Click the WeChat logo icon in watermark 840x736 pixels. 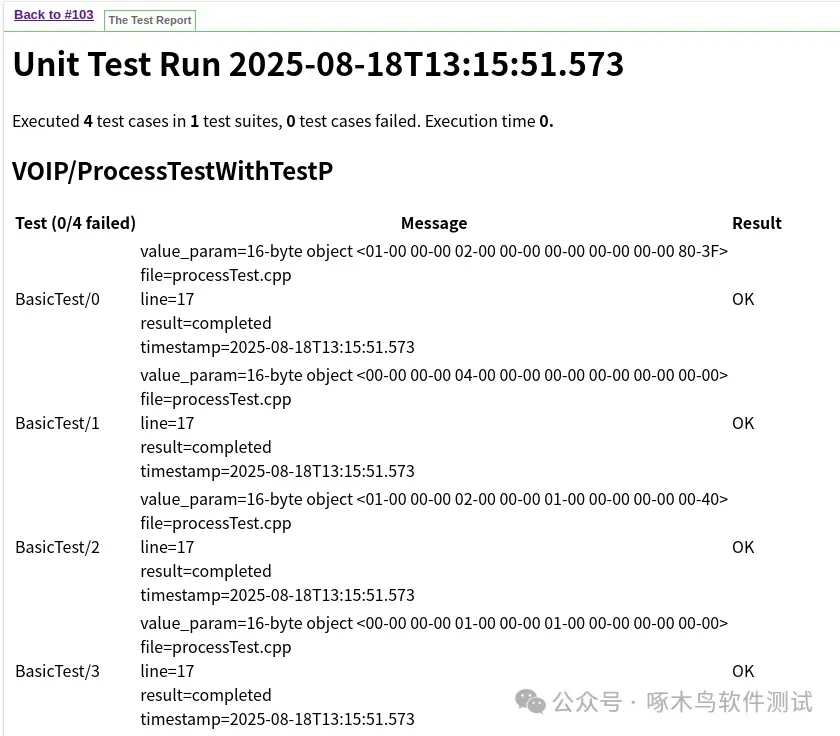point(530,702)
